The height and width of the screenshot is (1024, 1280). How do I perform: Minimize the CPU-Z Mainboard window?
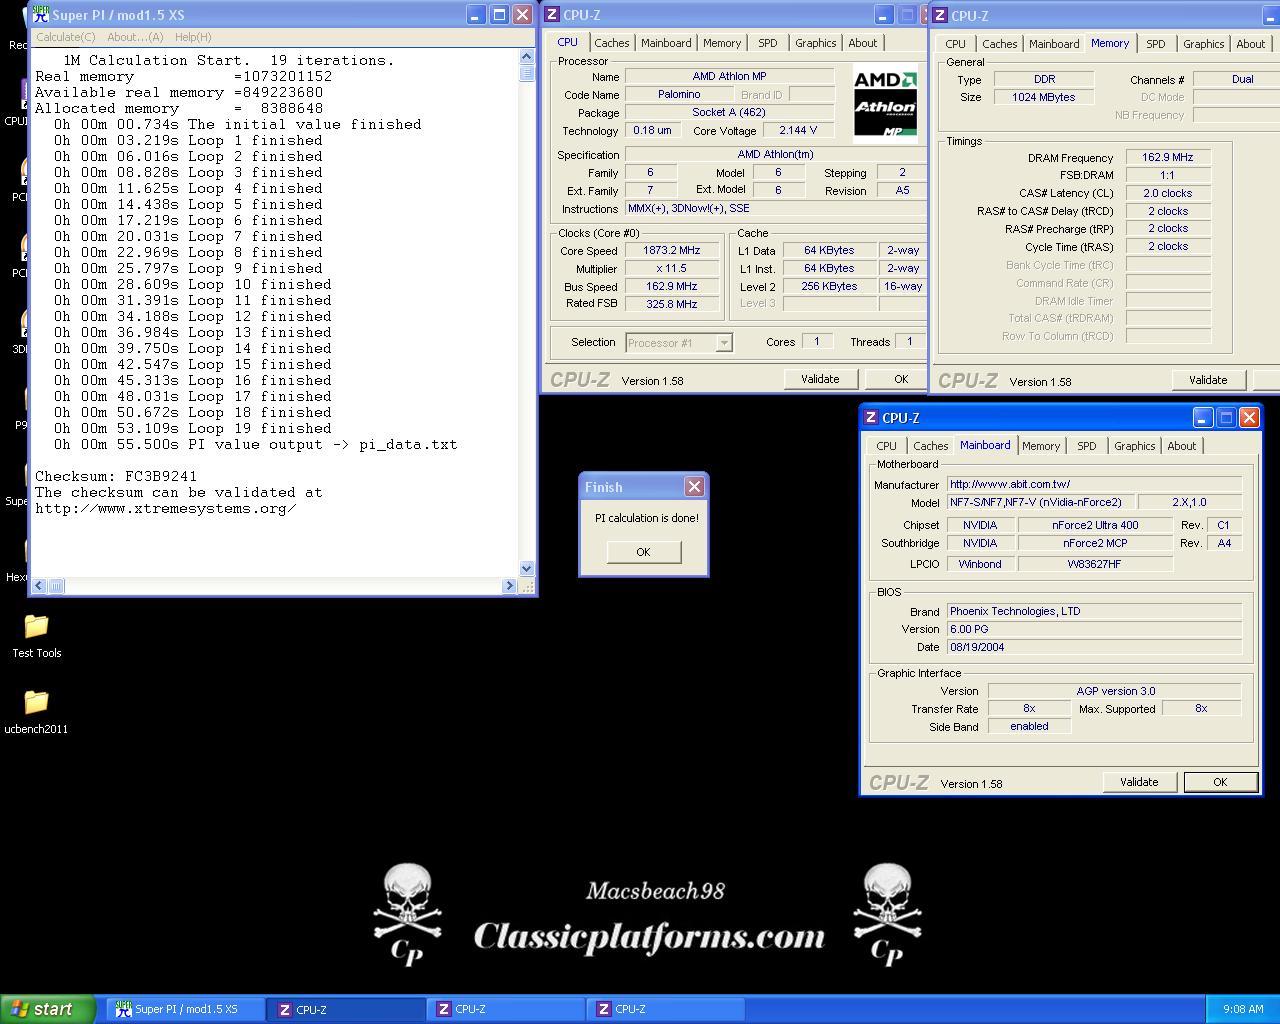point(1202,418)
